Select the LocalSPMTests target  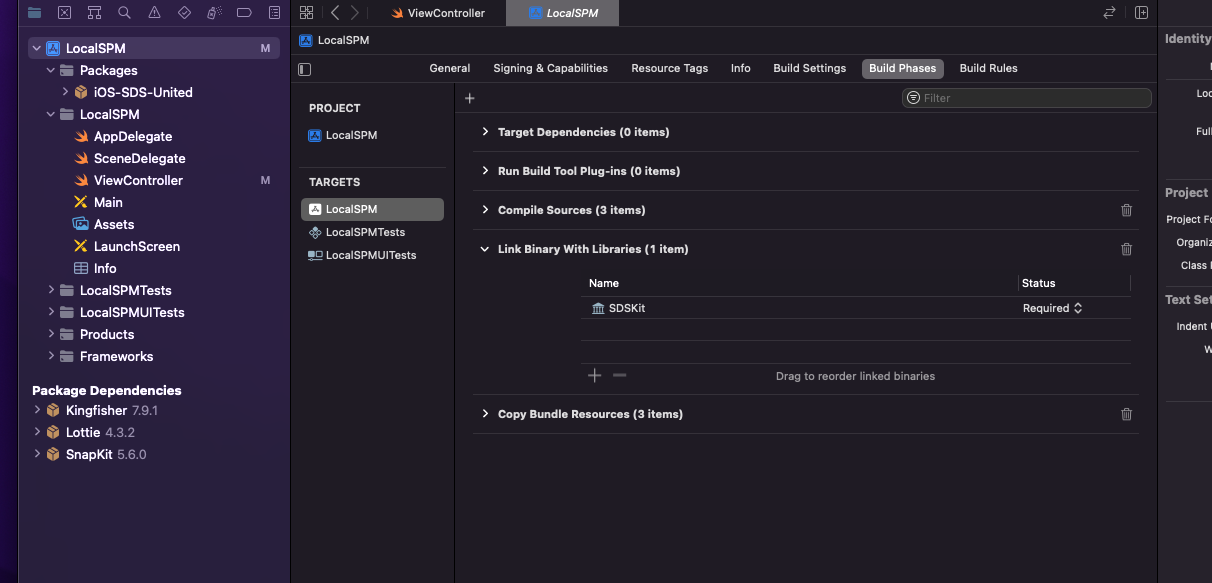pos(356,232)
